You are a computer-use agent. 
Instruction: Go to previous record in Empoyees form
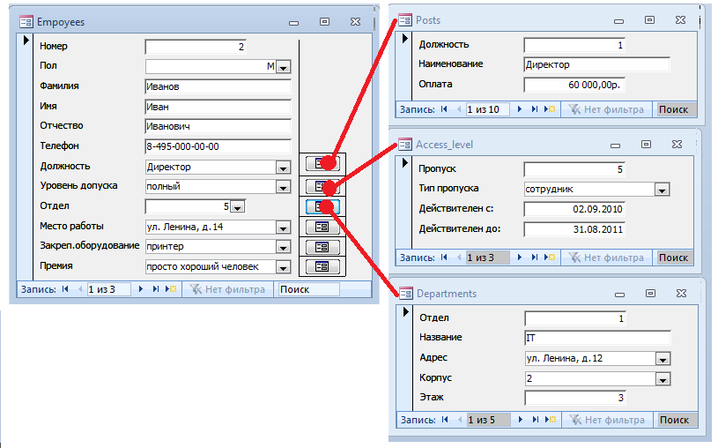pos(80,289)
